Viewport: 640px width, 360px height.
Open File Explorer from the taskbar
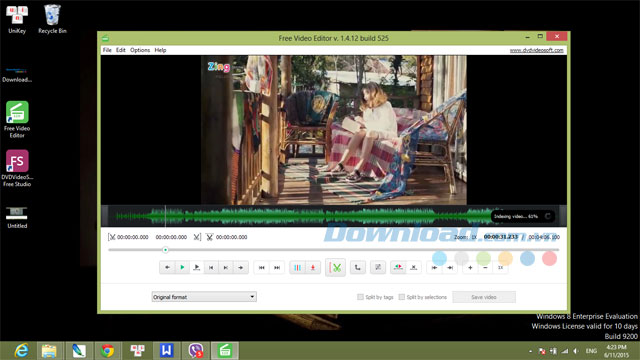click(x=49, y=351)
